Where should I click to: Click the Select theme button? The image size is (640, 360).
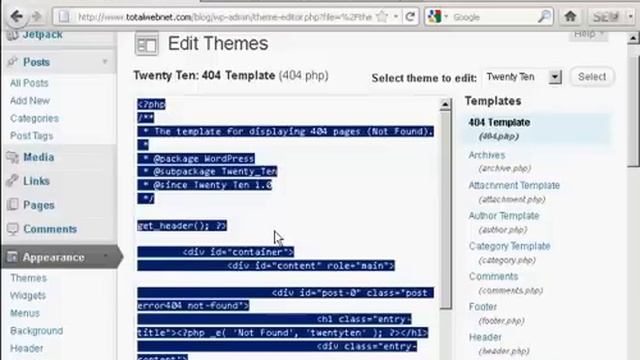tap(592, 77)
